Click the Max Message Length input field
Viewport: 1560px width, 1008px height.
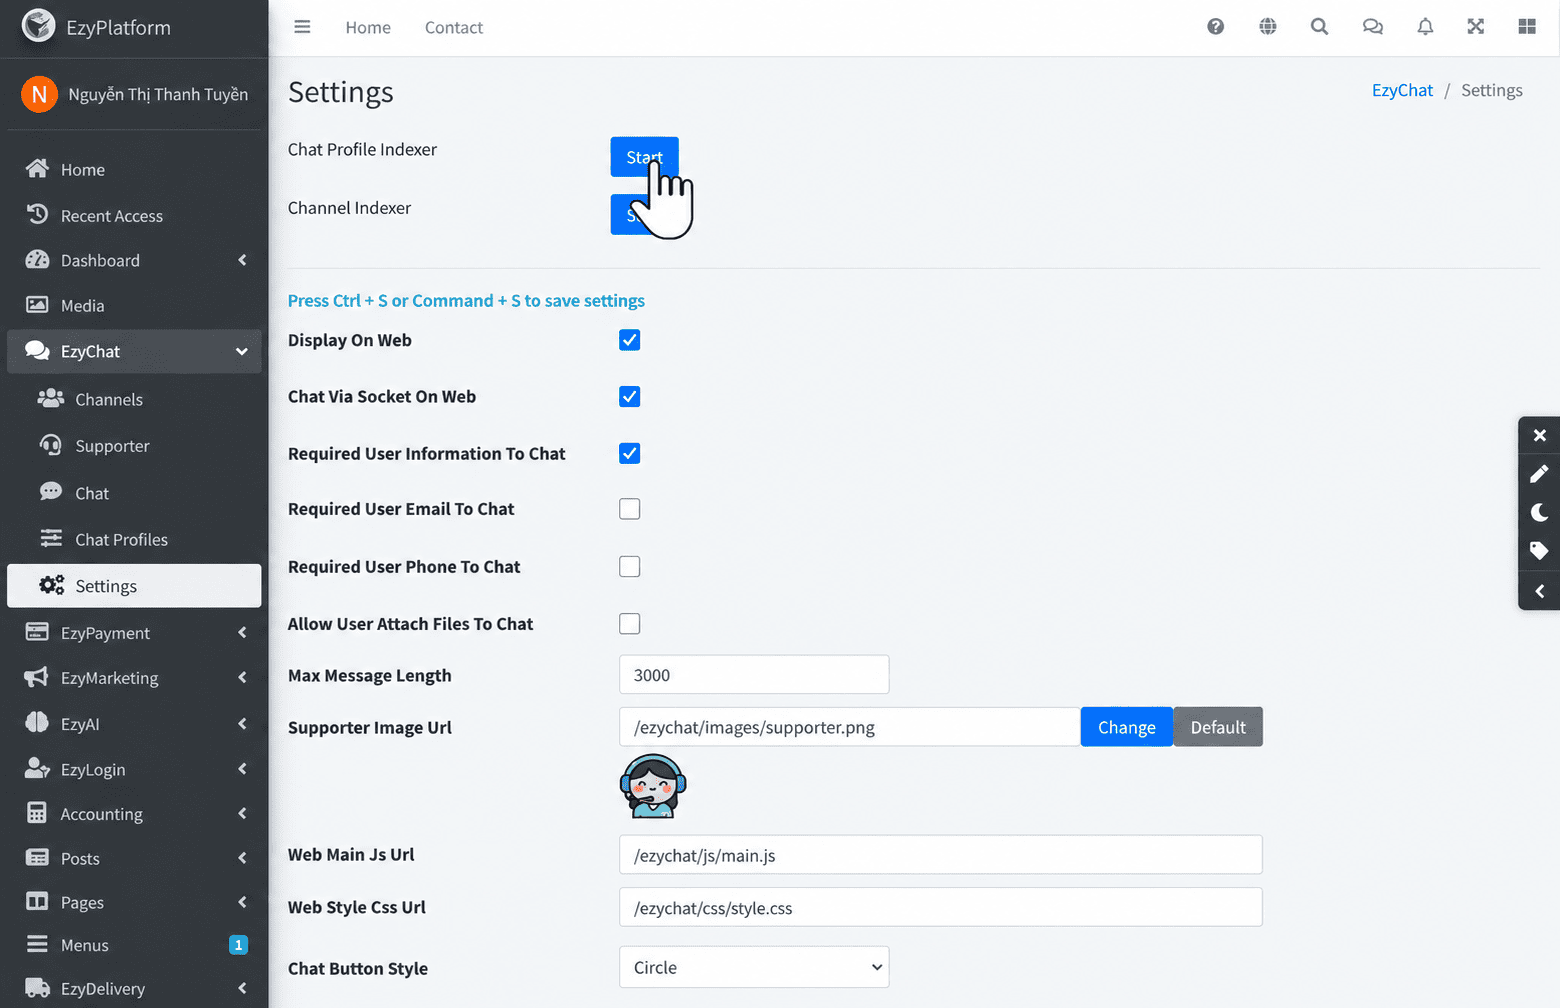pos(754,675)
